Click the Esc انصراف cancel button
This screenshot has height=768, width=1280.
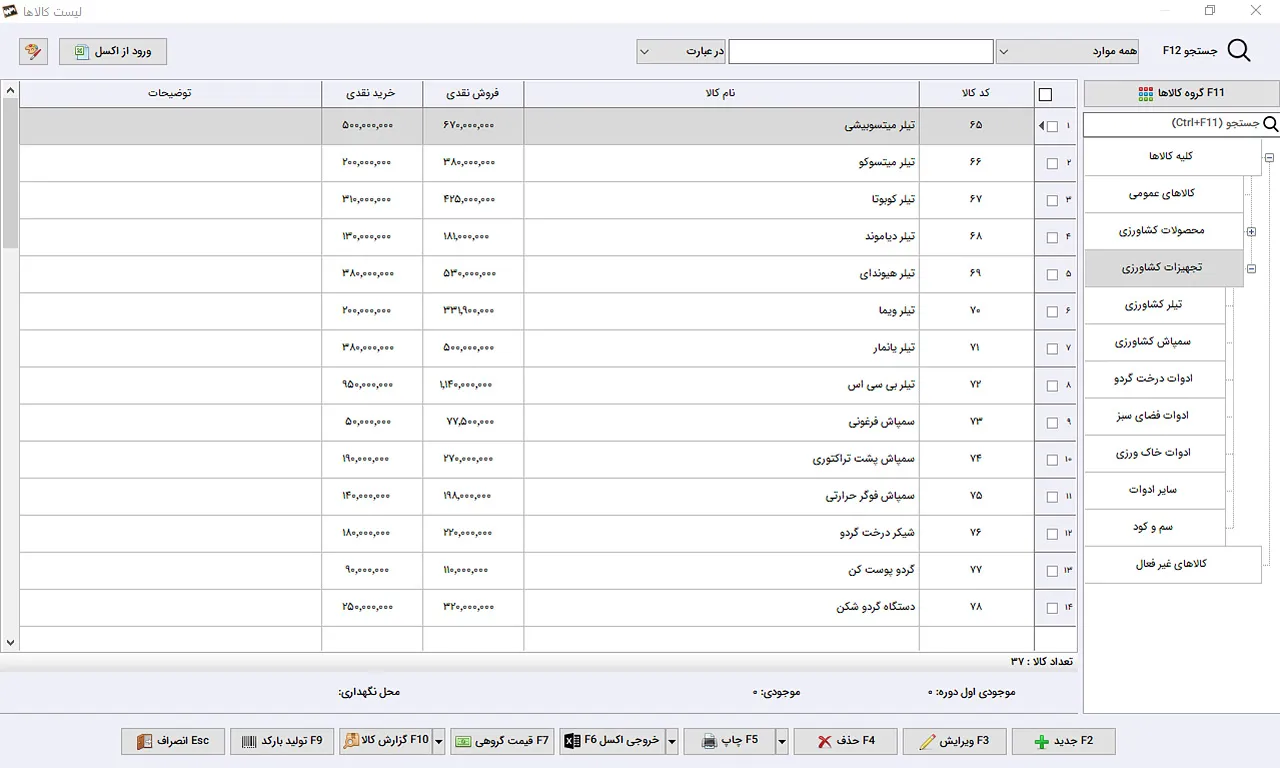pos(174,741)
